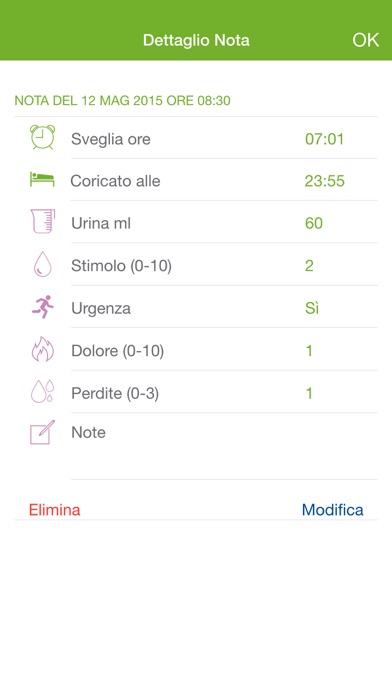Viewport: 392px width, 696px height.
Task: Tap the pencil notepad Note icon
Action: pyautogui.click(x=43, y=432)
